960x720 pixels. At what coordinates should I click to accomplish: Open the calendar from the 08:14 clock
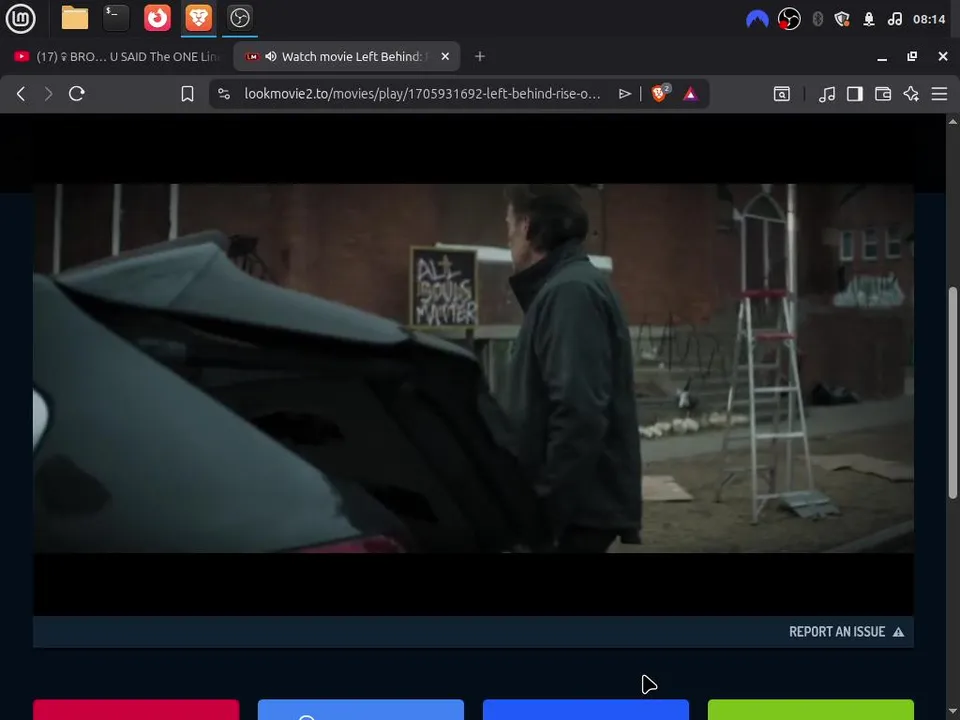[929, 19]
